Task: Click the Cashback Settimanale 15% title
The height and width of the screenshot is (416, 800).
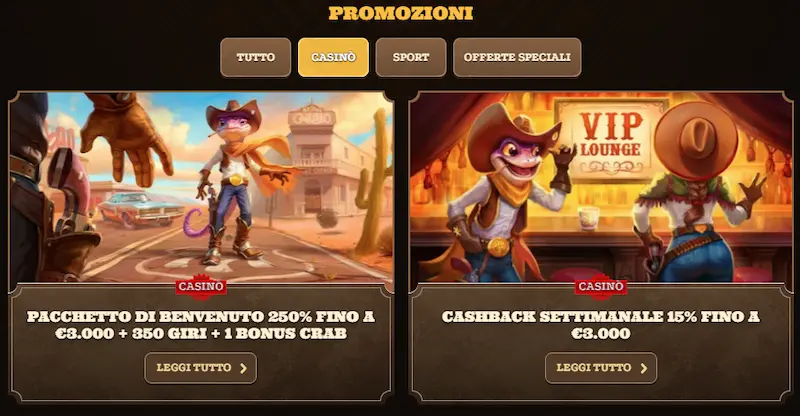Action: (x=601, y=325)
